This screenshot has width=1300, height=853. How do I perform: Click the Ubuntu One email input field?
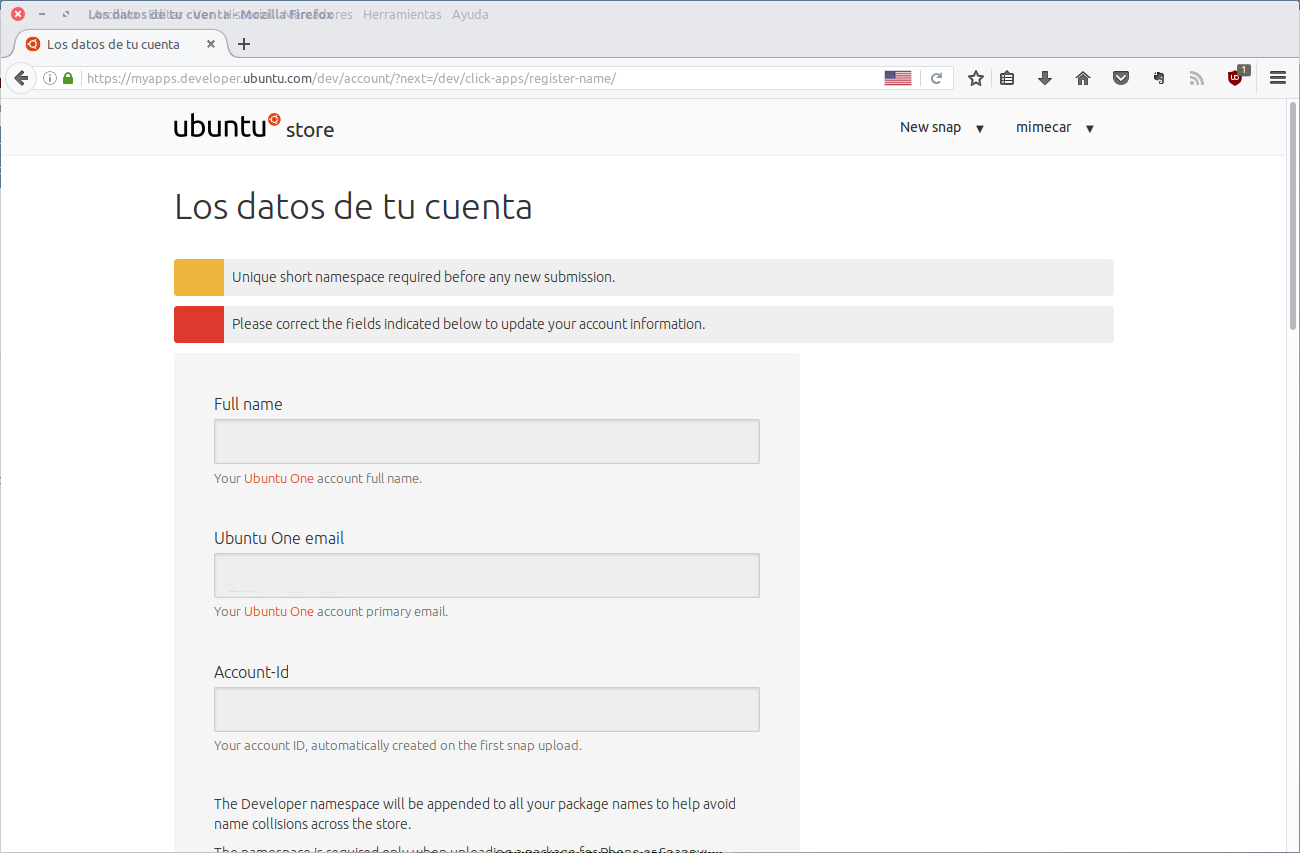487,575
